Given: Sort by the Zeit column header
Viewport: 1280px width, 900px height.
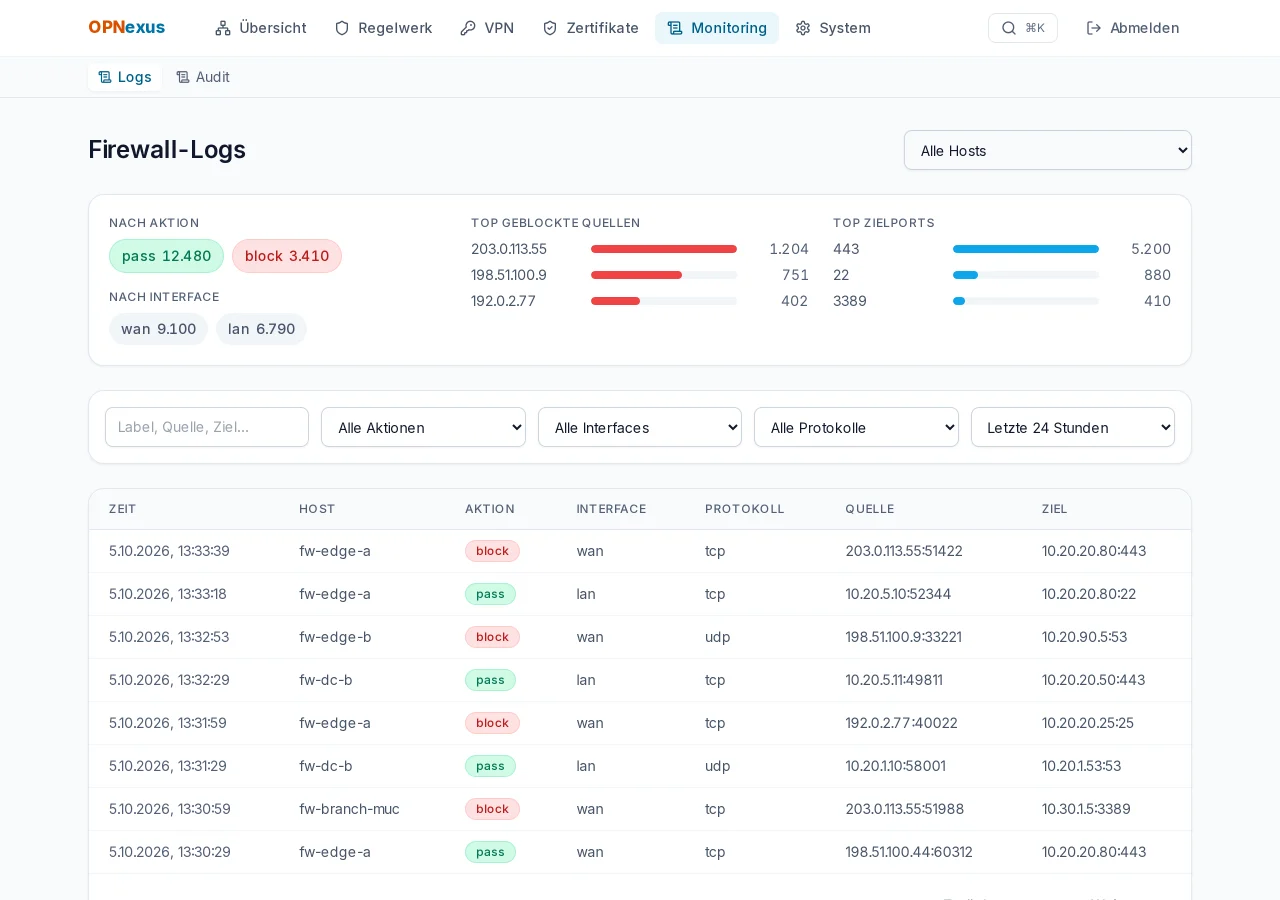Looking at the screenshot, I should point(123,509).
